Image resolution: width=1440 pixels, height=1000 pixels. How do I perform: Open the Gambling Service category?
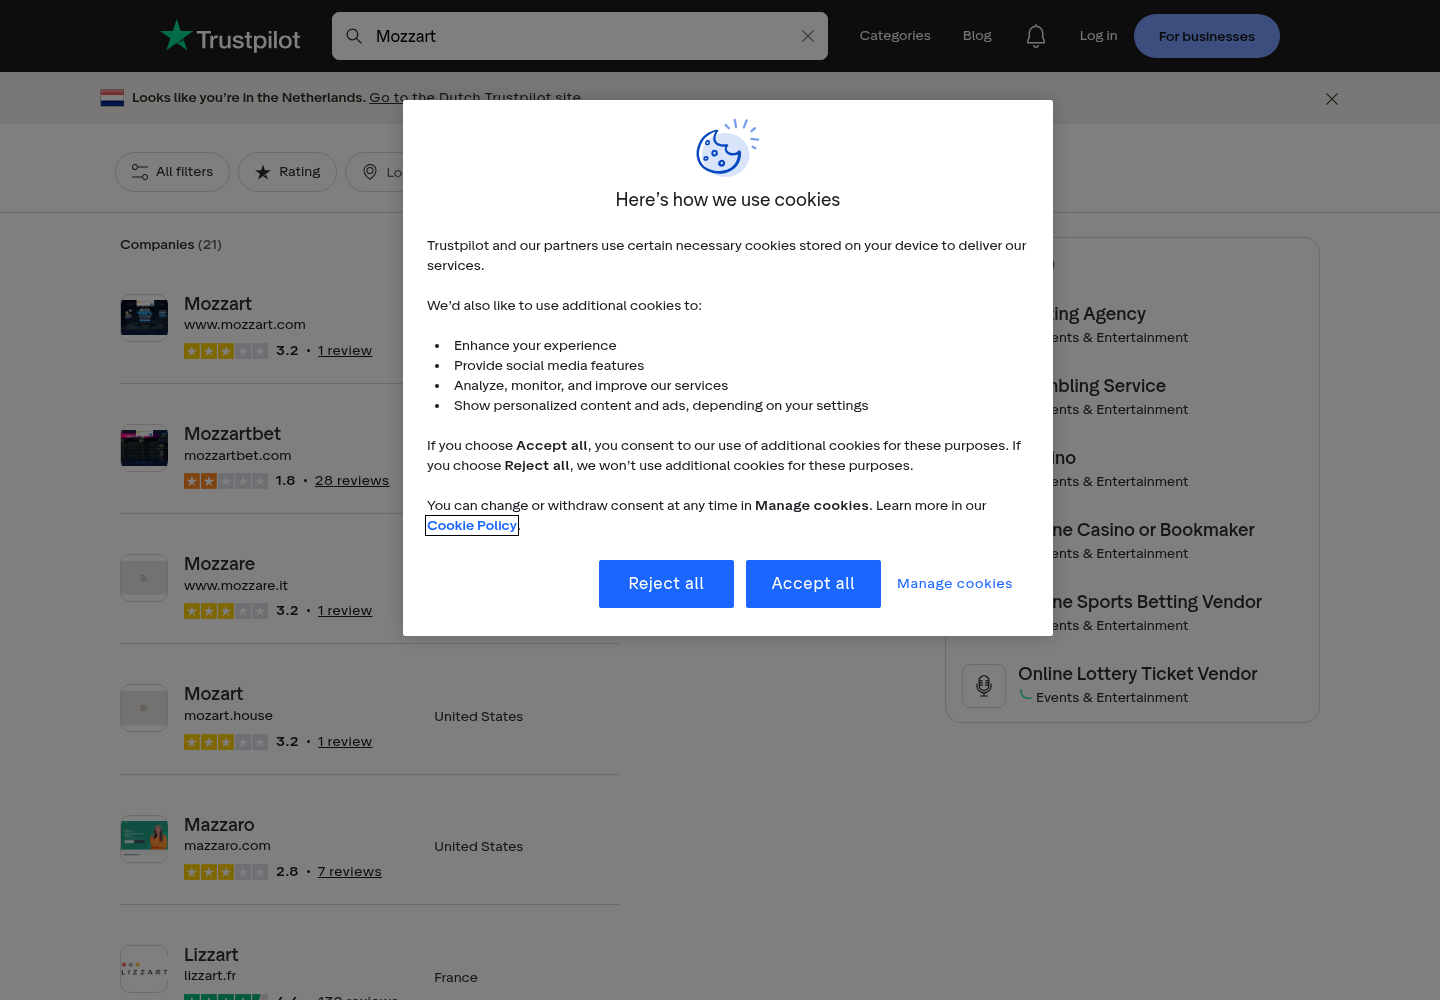click(1110, 386)
